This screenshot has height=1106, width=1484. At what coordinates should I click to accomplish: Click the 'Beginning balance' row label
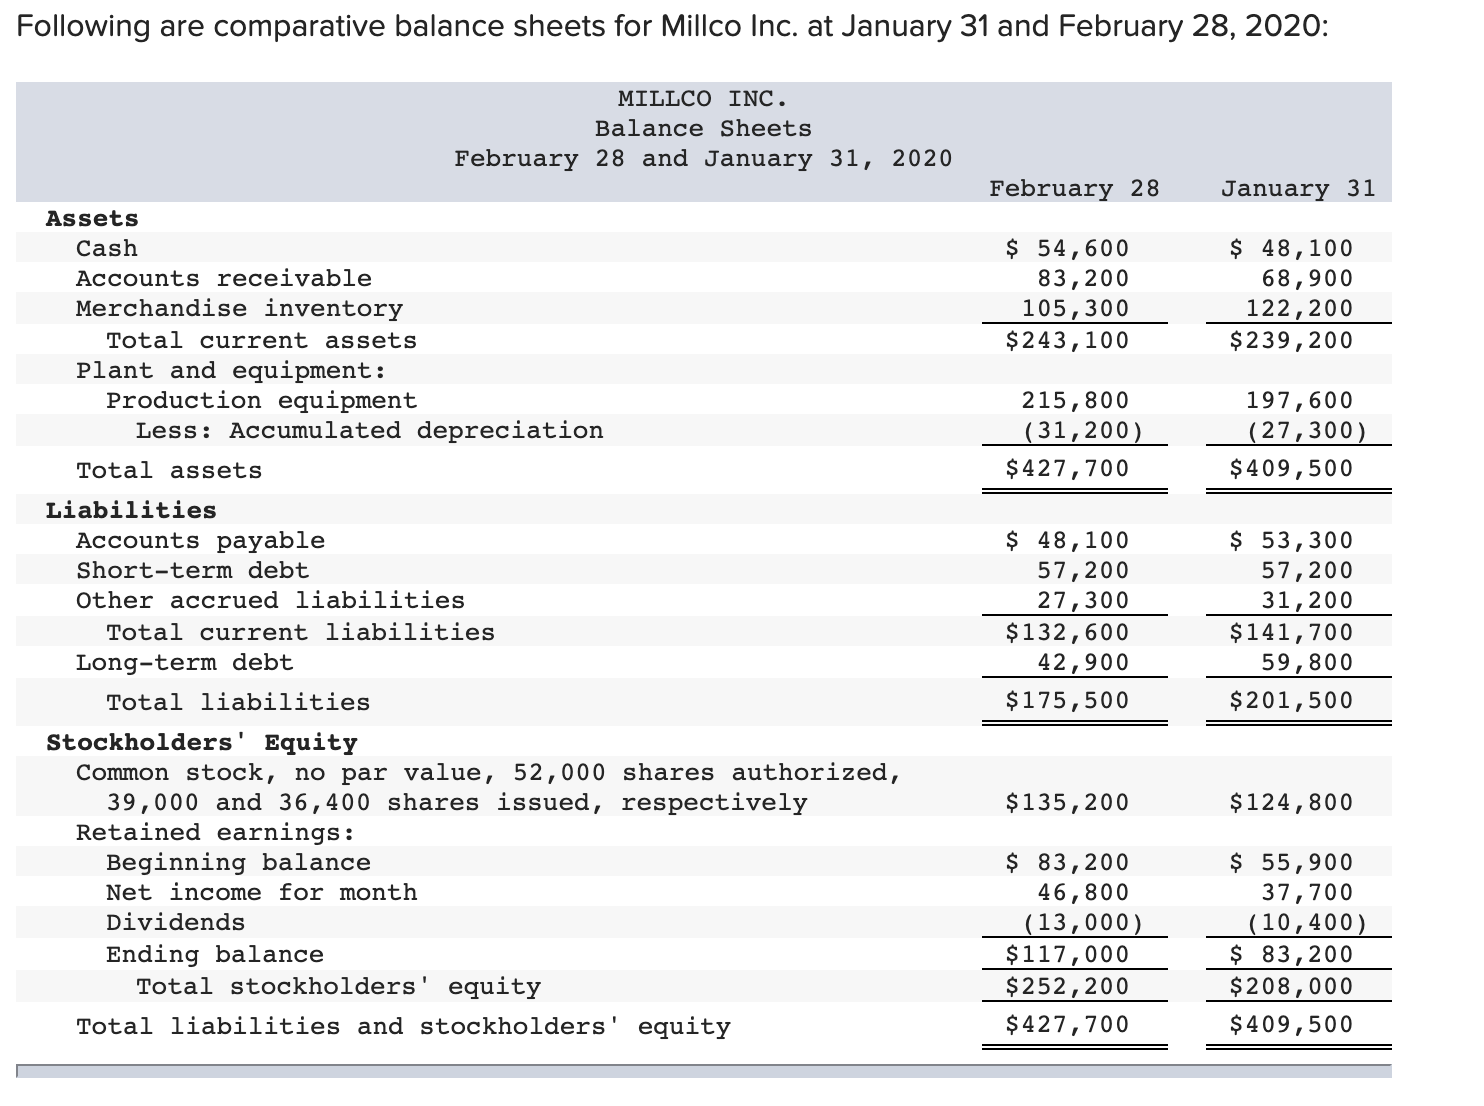click(239, 862)
